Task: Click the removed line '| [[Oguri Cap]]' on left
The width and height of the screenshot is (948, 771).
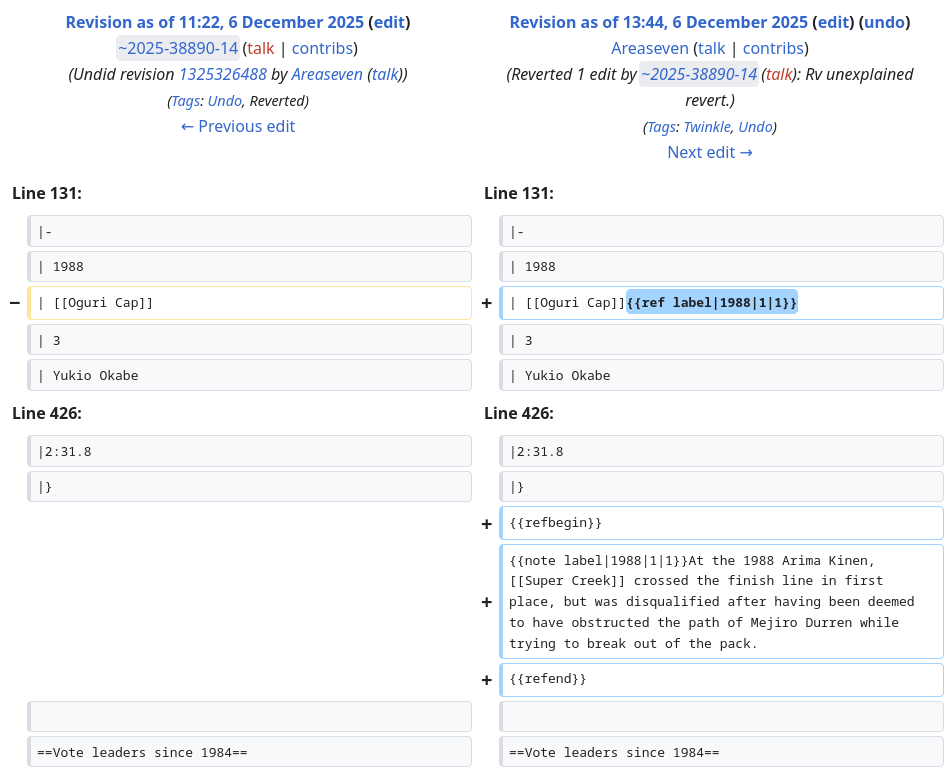Action: pos(249,303)
